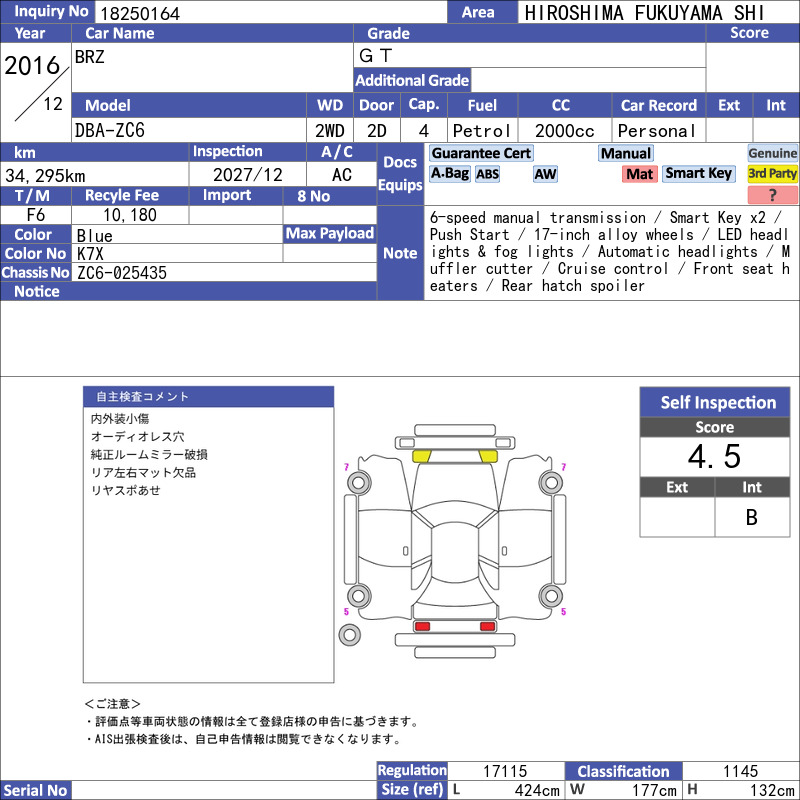Click the length value 424cm
Viewport: 800px width, 800px height.
537,790
